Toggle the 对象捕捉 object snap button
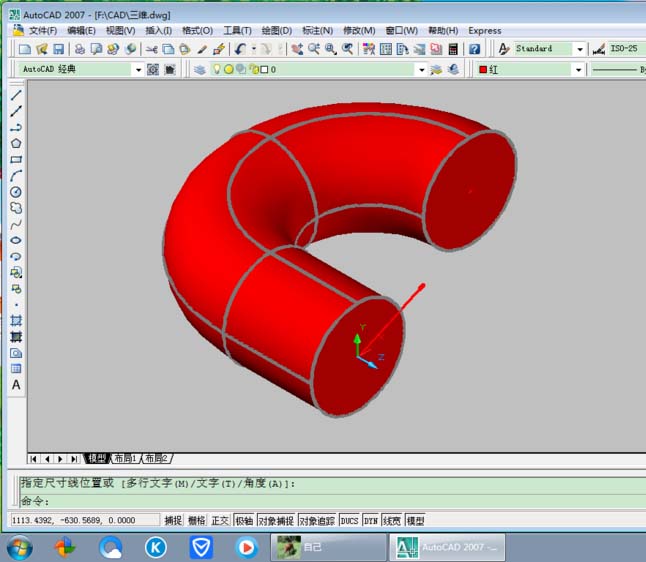Viewport: 646px width, 562px height. [276, 520]
